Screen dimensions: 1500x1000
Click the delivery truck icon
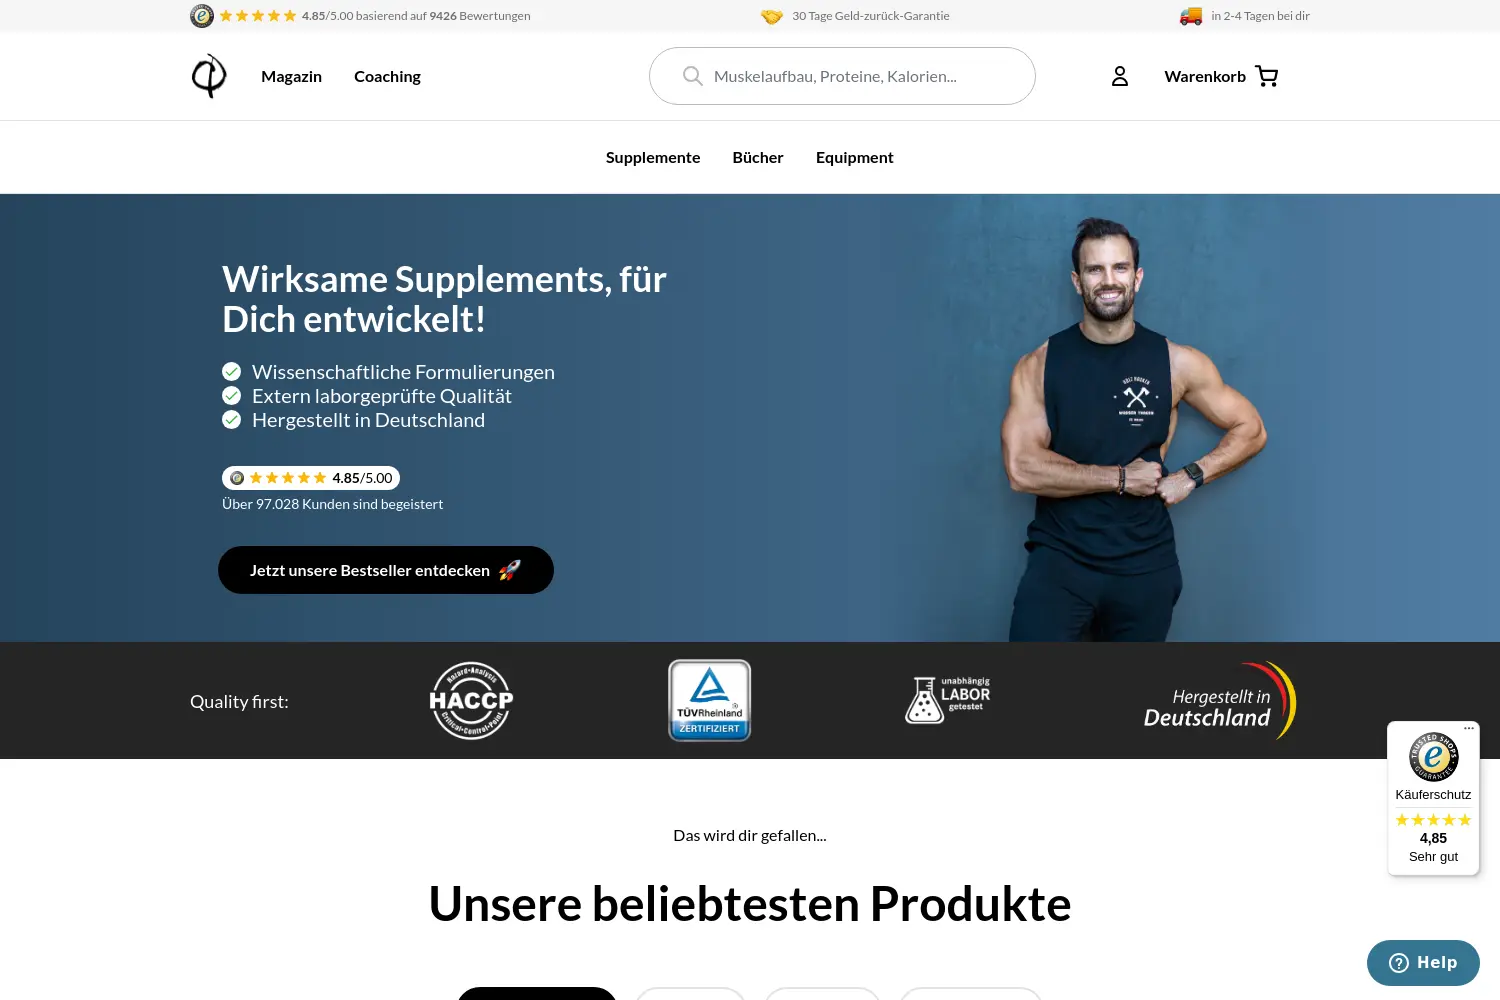coord(1190,16)
